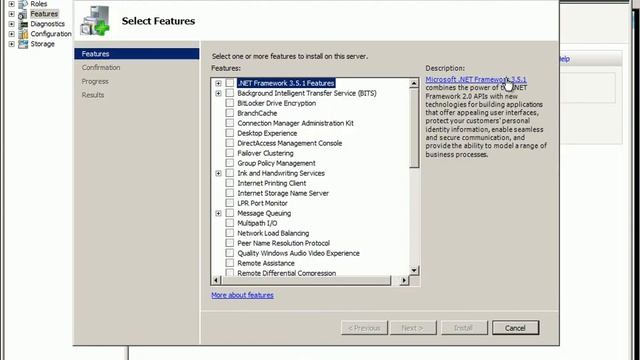This screenshot has height=360, width=640.
Task: Select the Configuration tree item label
Action: pos(51,34)
